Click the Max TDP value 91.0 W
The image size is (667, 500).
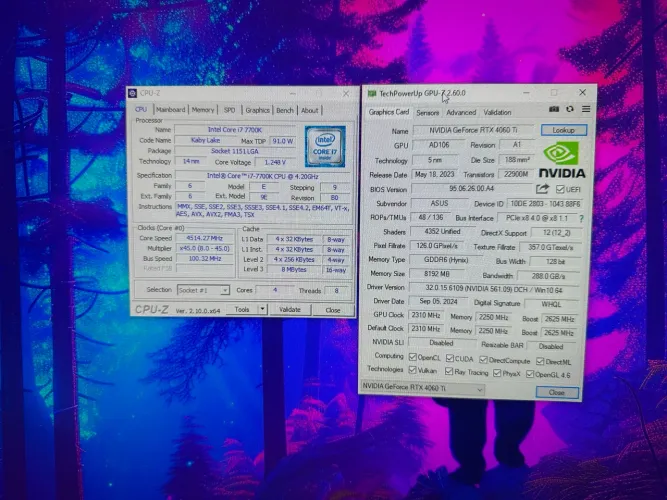[x=282, y=141]
